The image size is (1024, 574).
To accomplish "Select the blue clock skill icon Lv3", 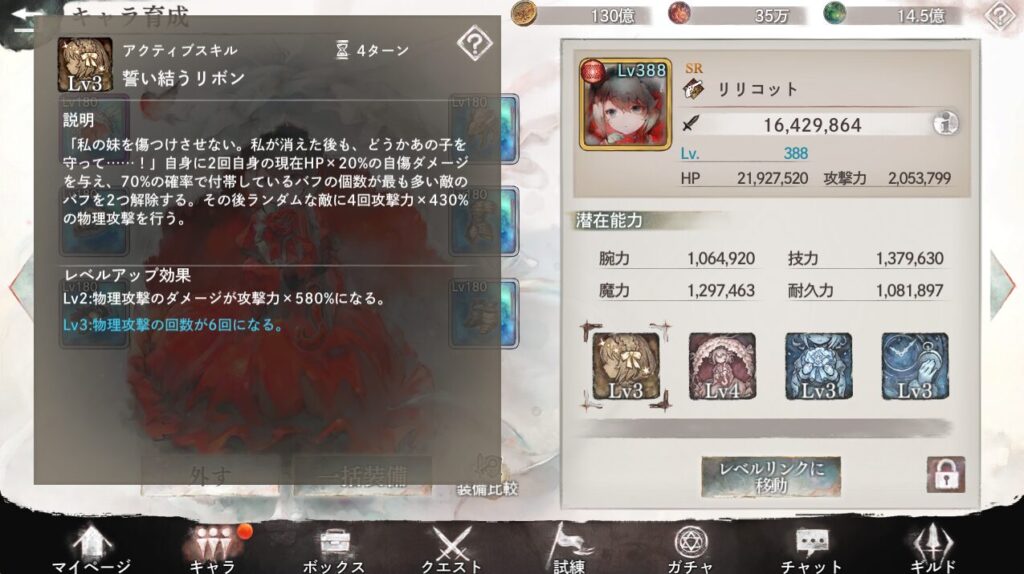I will pos(914,366).
